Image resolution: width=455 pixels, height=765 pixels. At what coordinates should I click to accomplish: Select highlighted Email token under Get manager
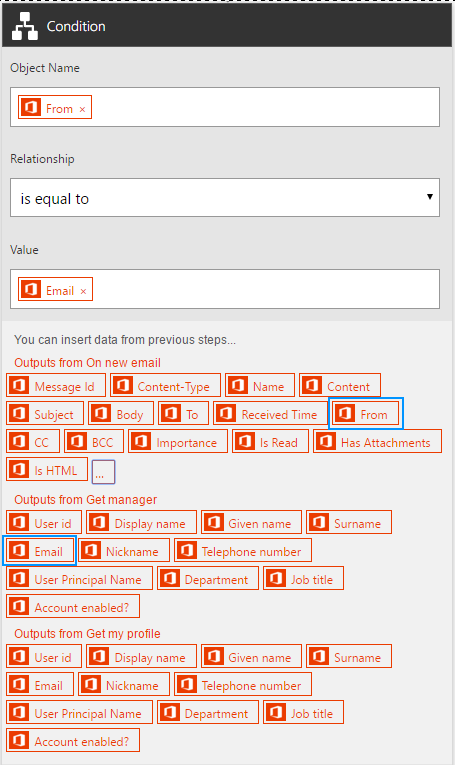point(40,551)
